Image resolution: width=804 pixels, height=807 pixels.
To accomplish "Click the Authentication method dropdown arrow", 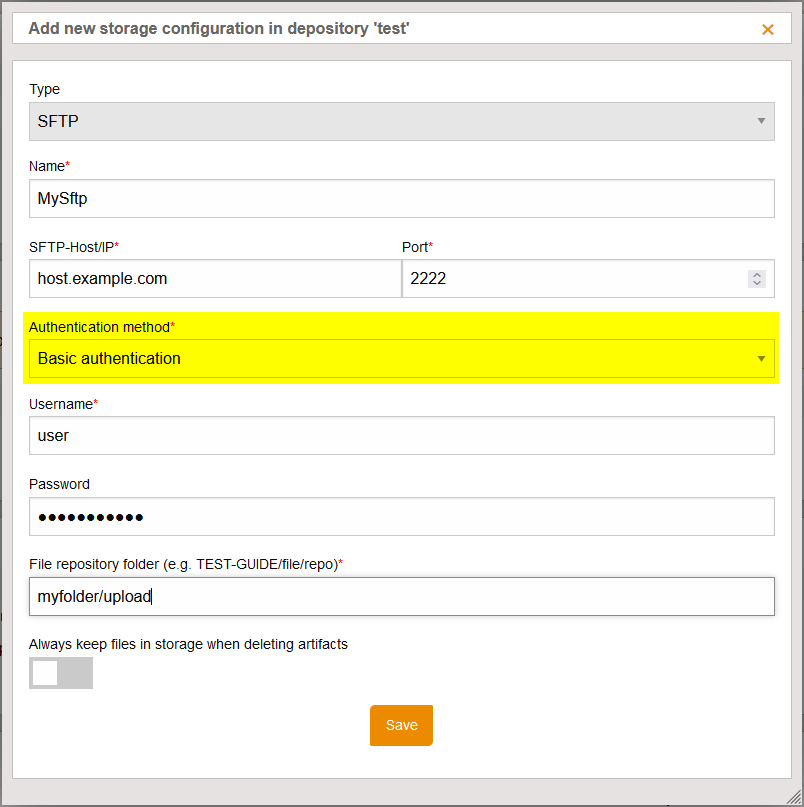I will click(760, 358).
